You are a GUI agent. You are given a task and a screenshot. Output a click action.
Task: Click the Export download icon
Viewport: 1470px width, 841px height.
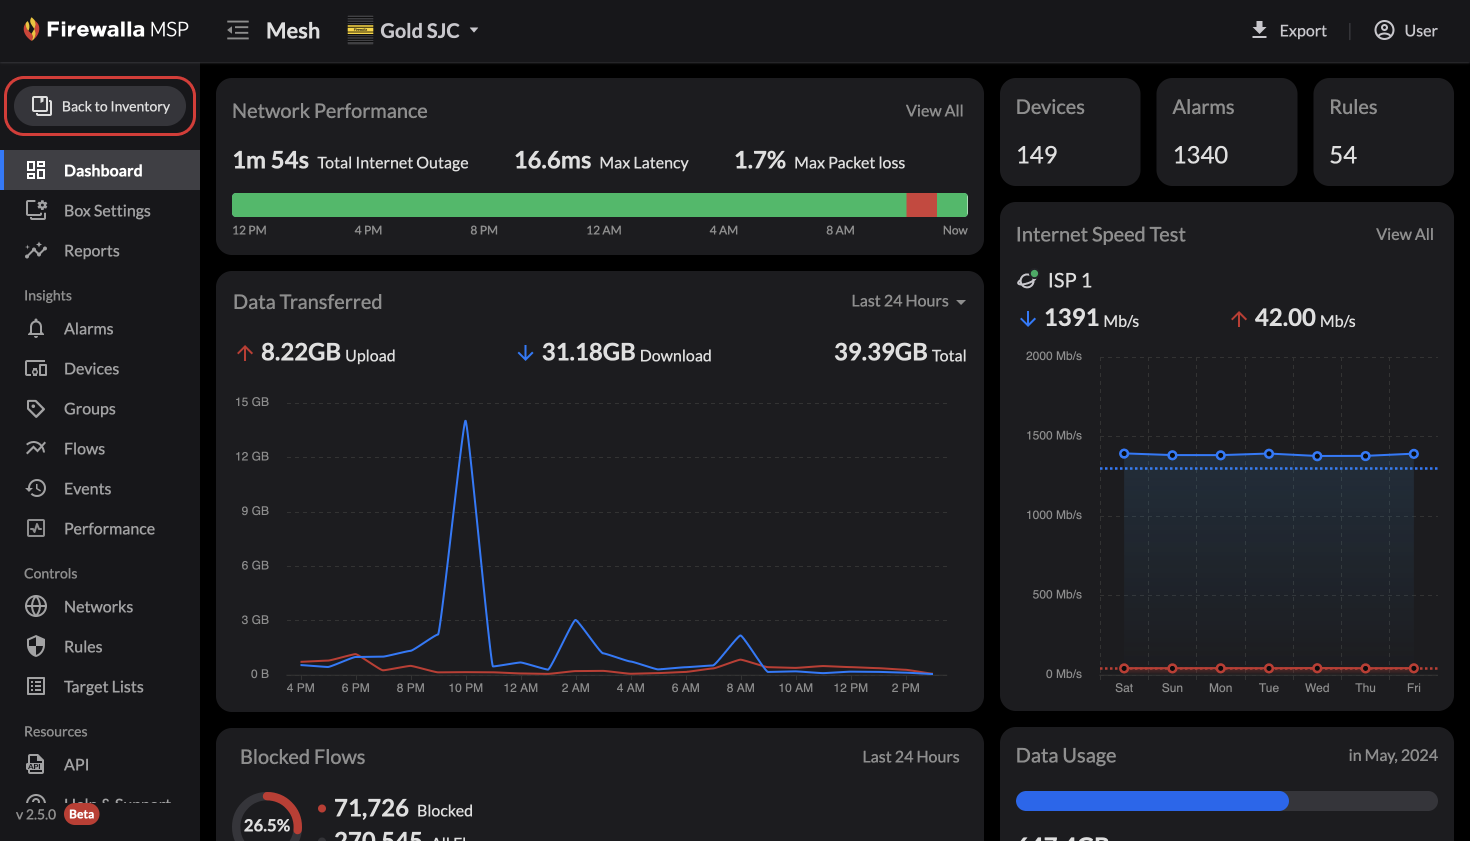(x=1260, y=30)
